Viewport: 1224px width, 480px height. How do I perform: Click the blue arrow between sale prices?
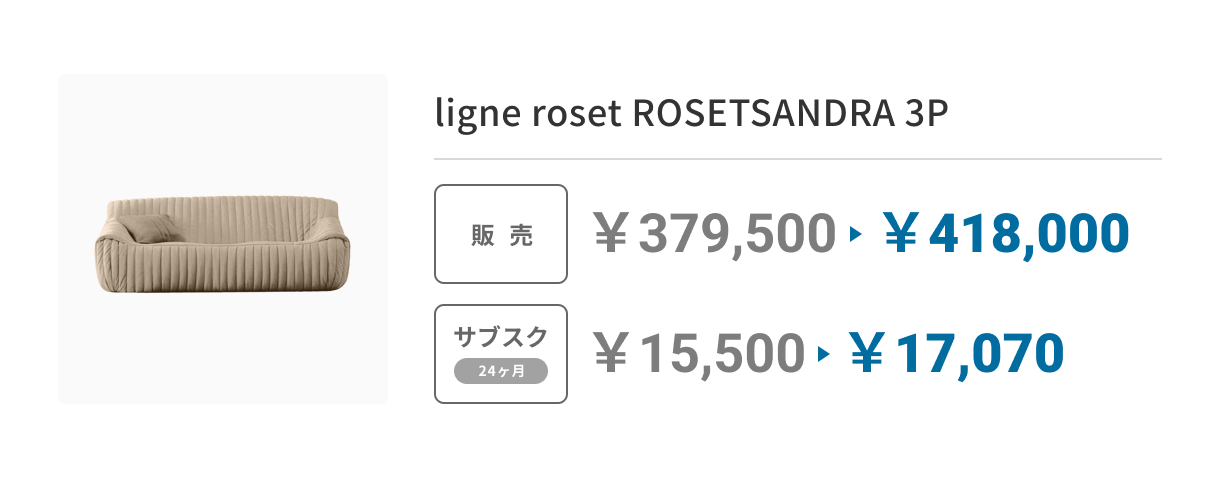tap(855, 235)
